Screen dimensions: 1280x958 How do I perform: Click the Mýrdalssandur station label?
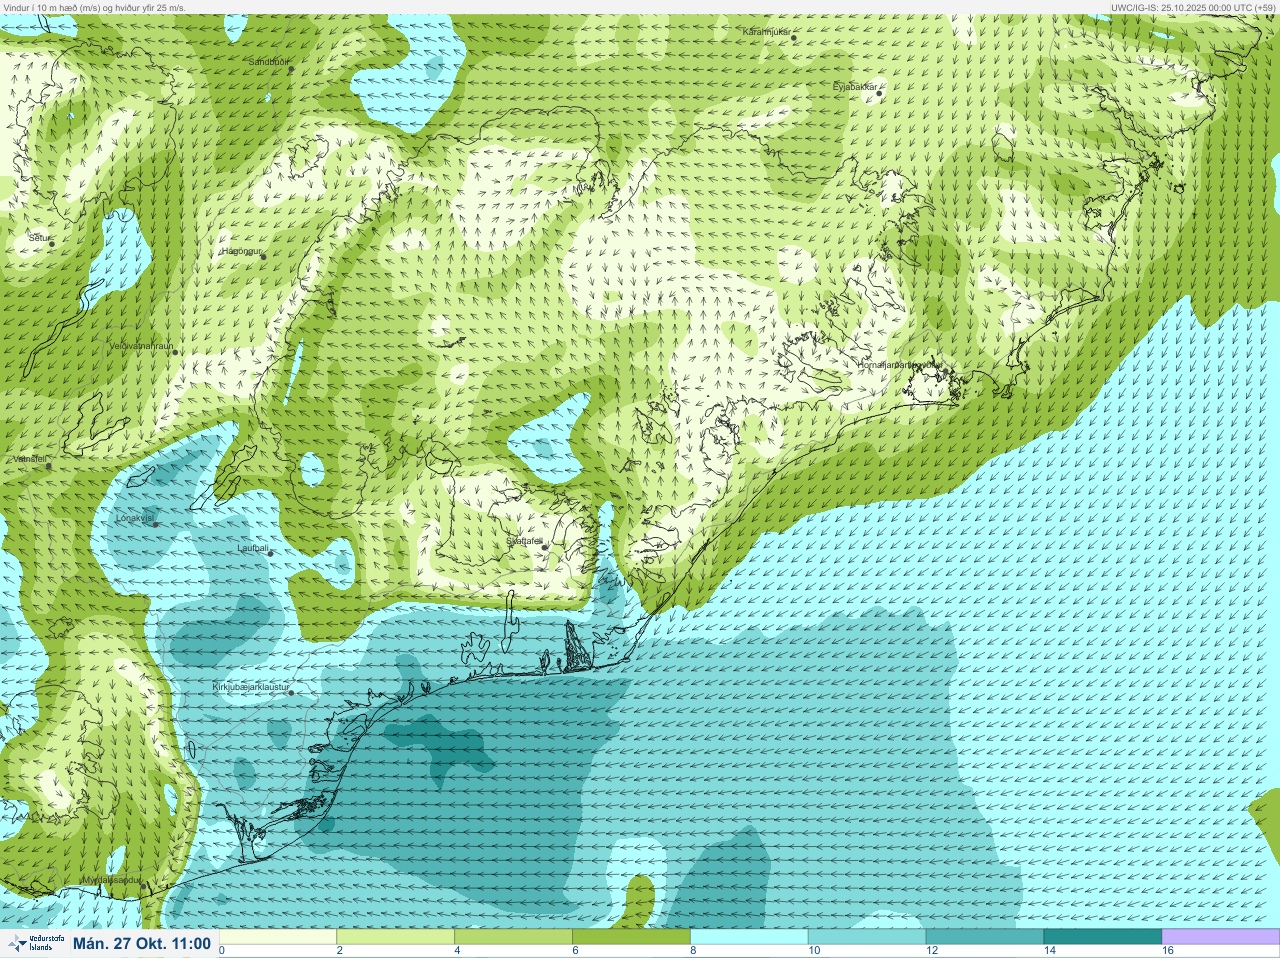click(111, 880)
